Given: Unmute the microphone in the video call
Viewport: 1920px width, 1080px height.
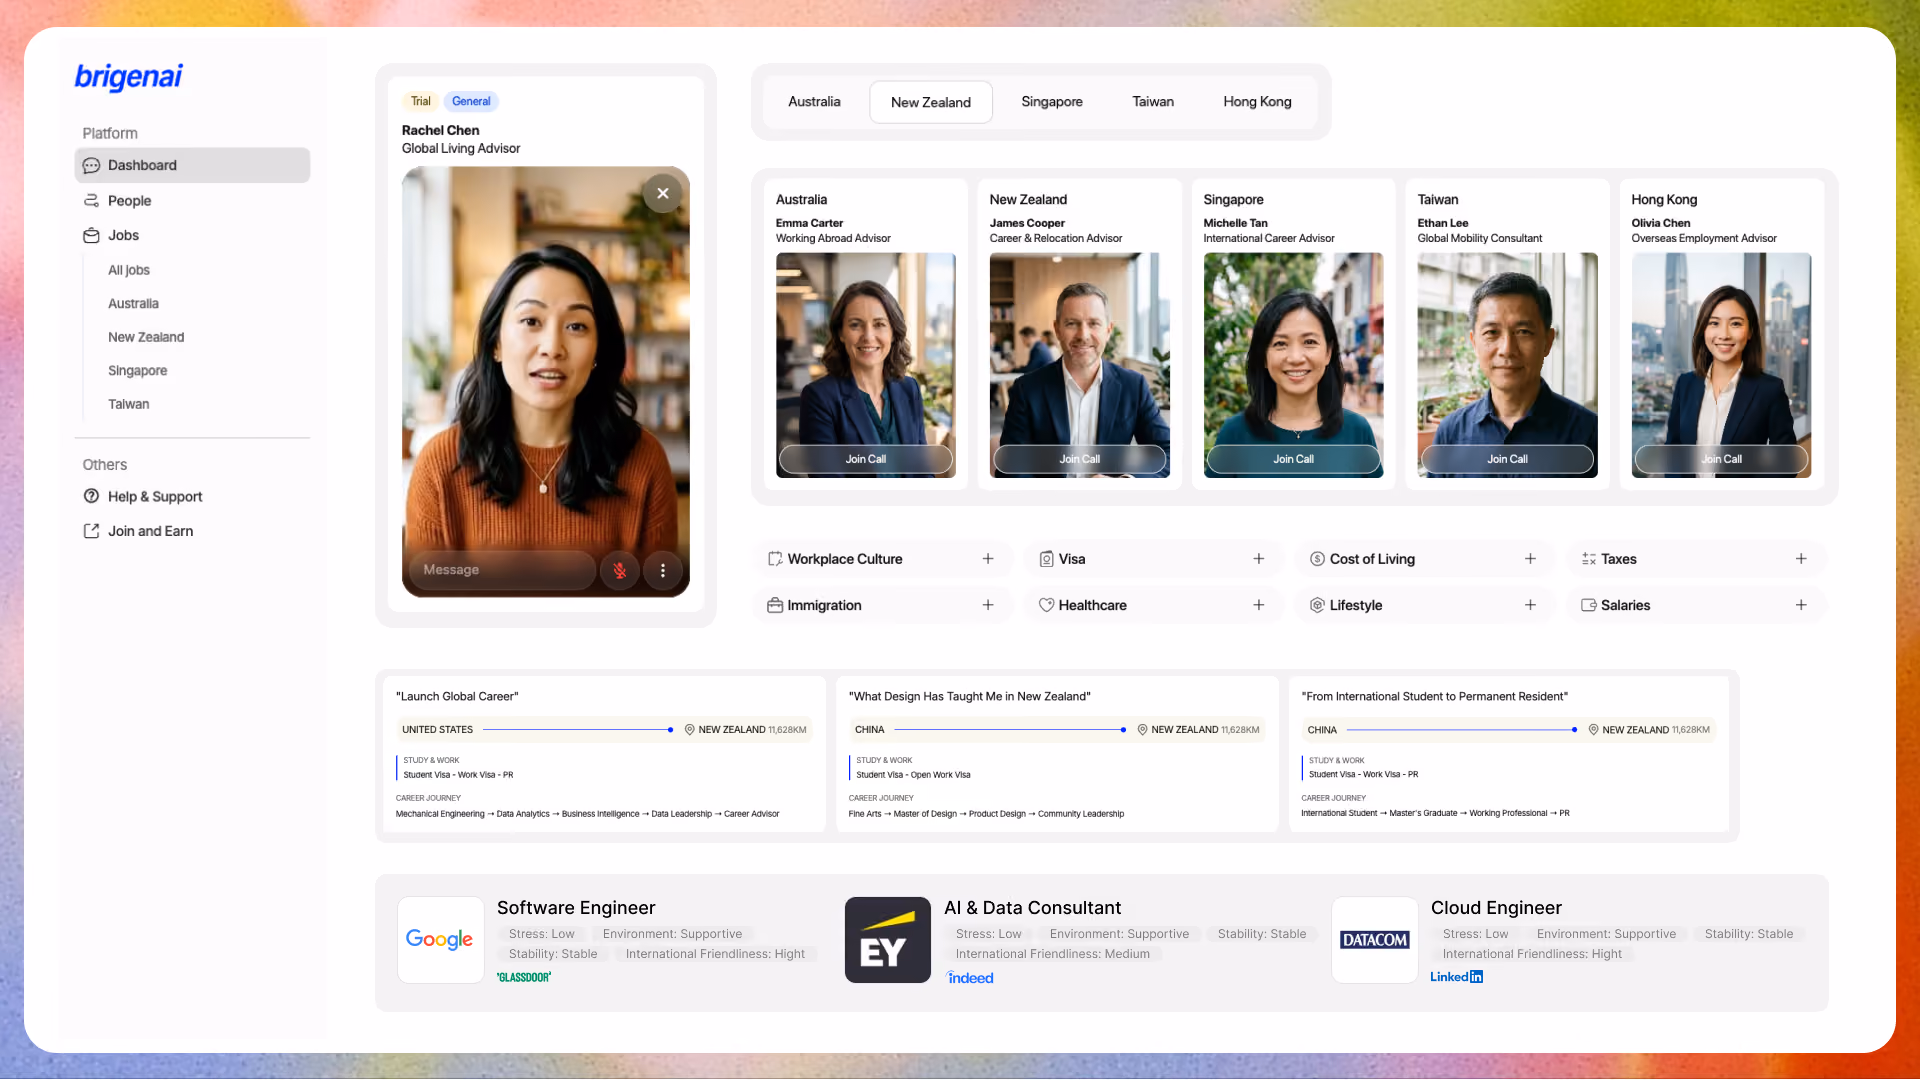Looking at the screenshot, I should pyautogui.click(x=620, y=570).
